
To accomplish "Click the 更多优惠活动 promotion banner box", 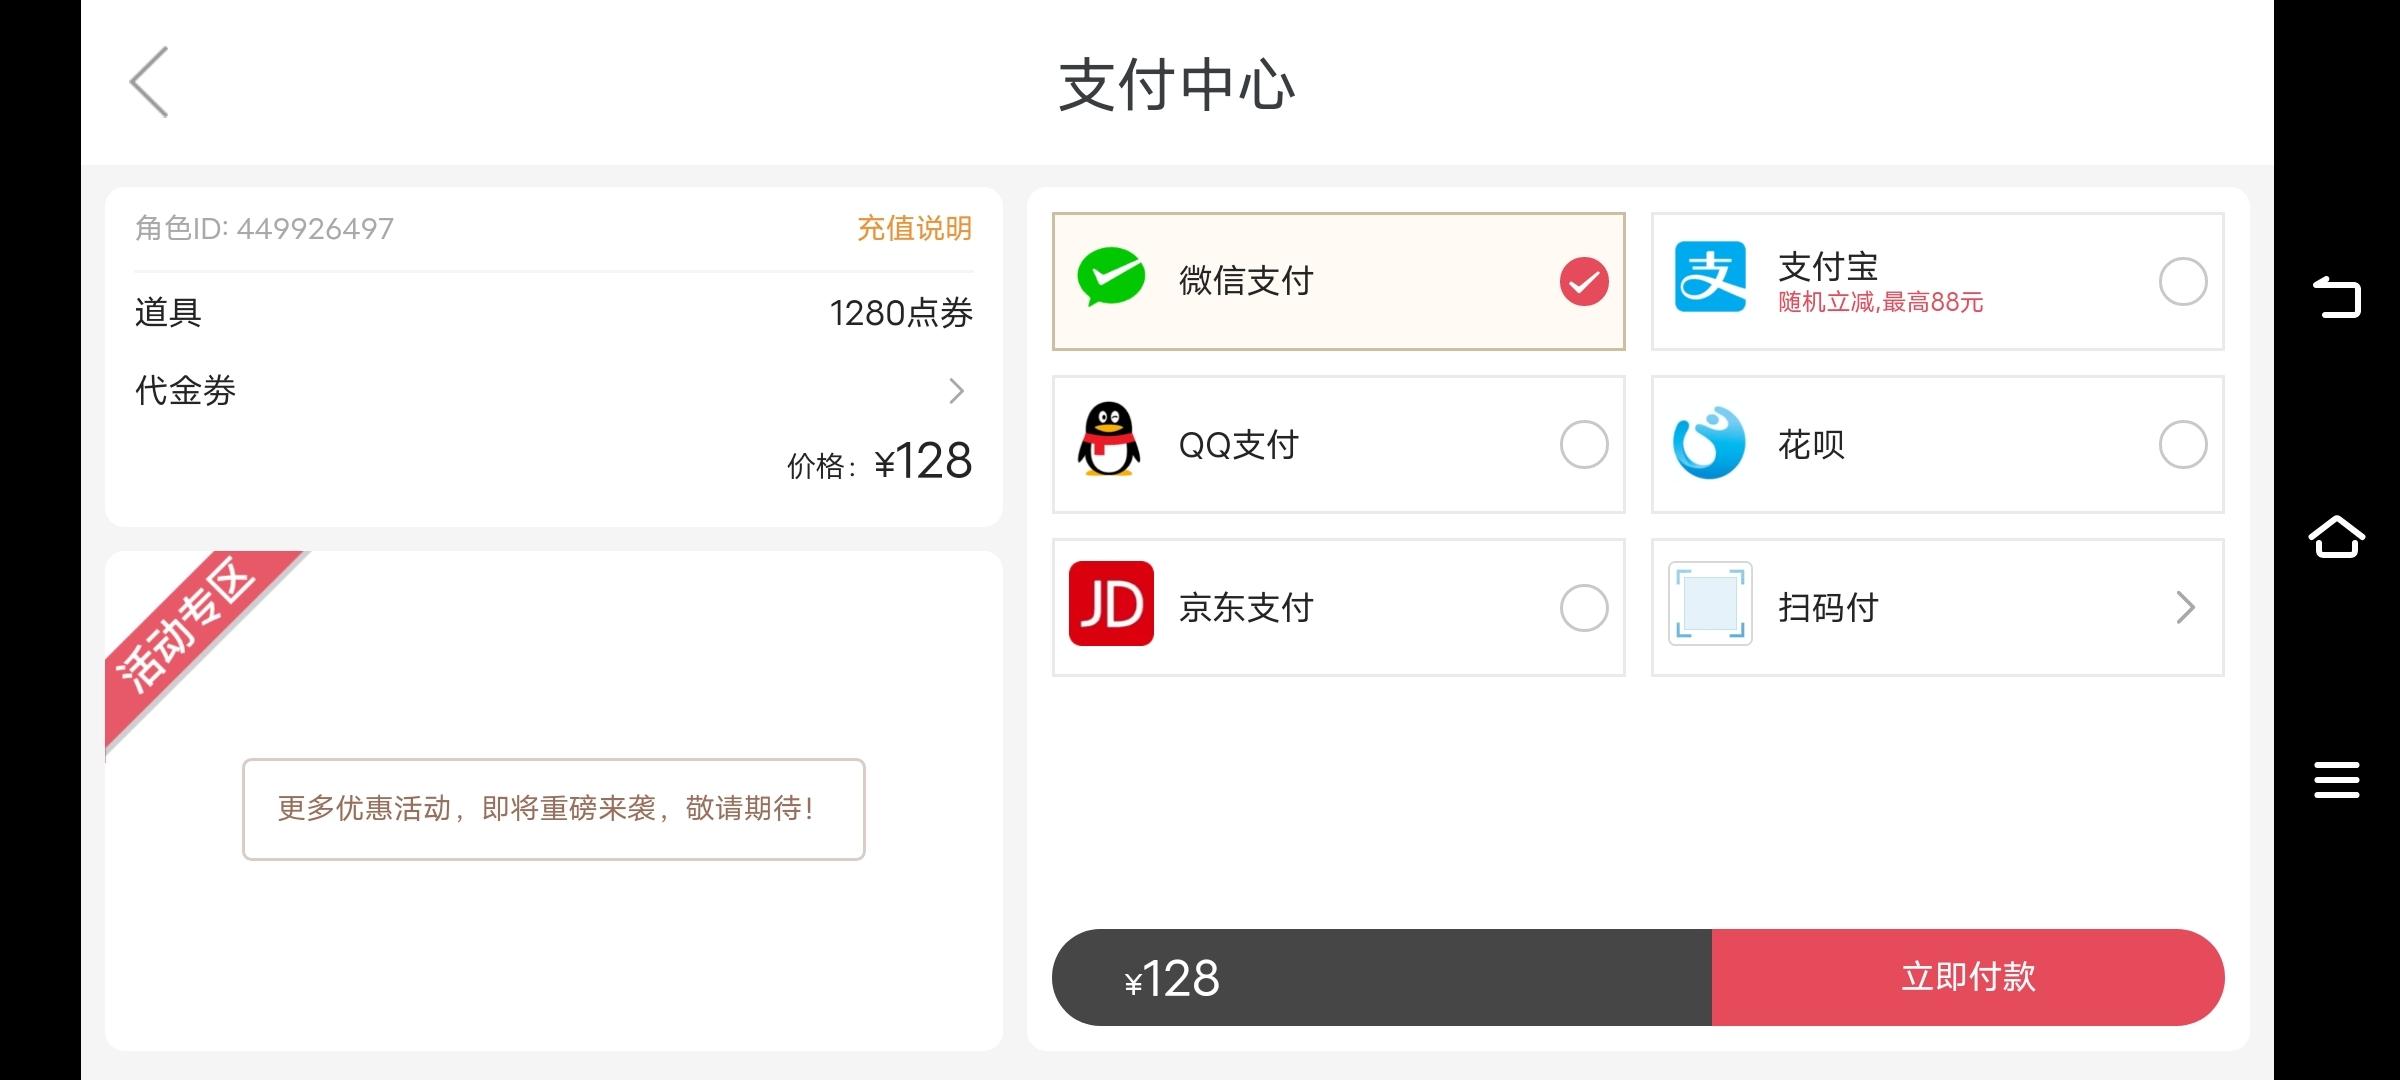I will click(553, 809).
